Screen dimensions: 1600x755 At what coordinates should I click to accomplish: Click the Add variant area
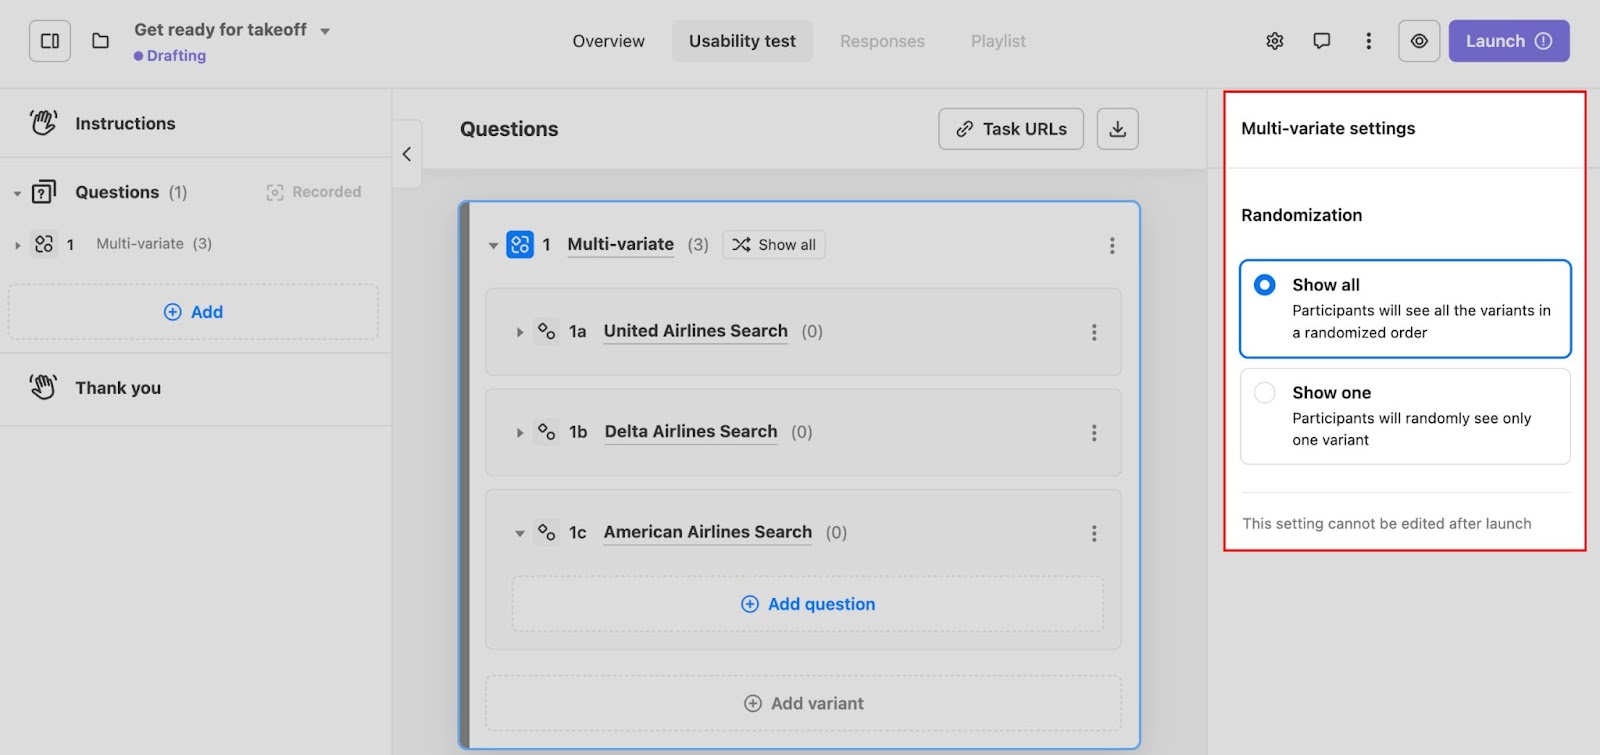pos(804,703)
